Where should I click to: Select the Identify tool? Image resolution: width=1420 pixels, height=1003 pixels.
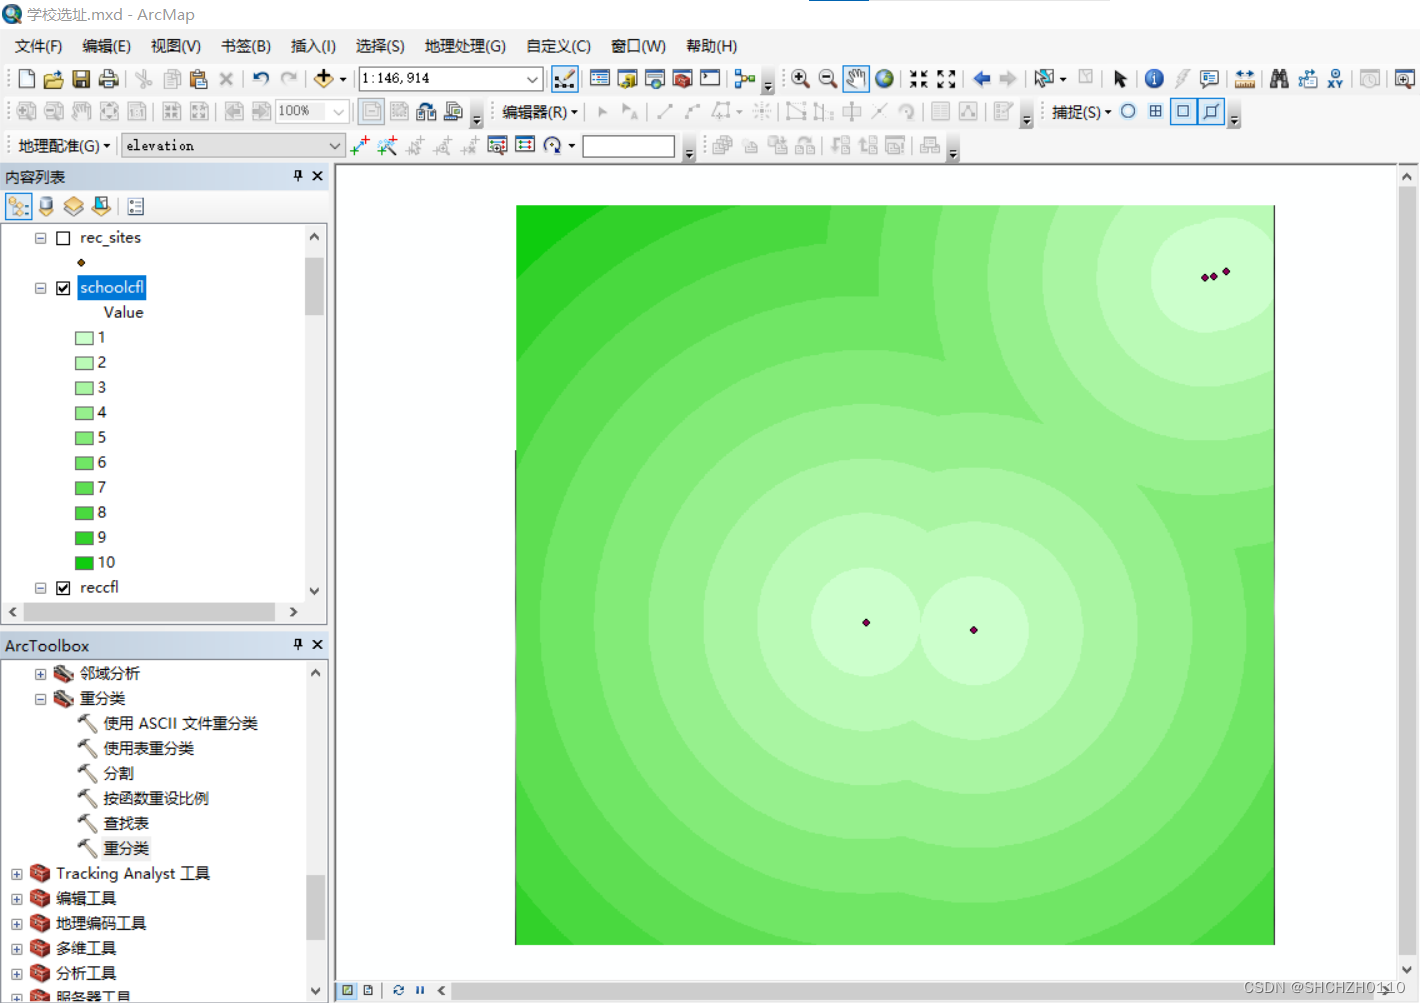point(1154,78)
